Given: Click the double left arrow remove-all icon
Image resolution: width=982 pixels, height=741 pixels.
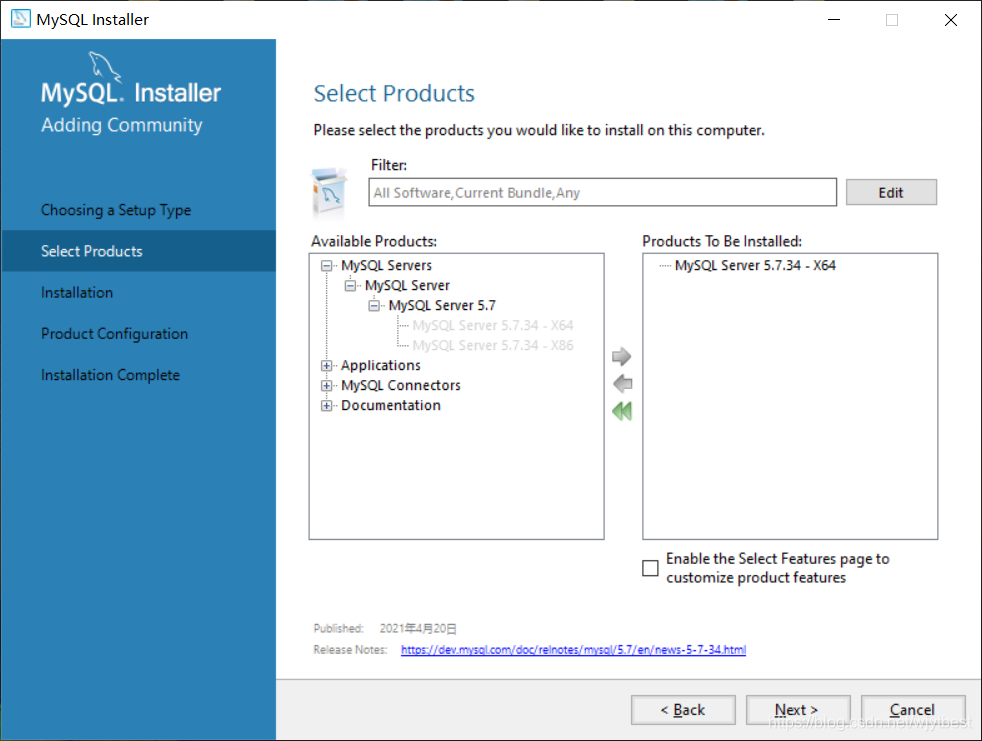Looking at the screenshot, I should click(622, 411).
